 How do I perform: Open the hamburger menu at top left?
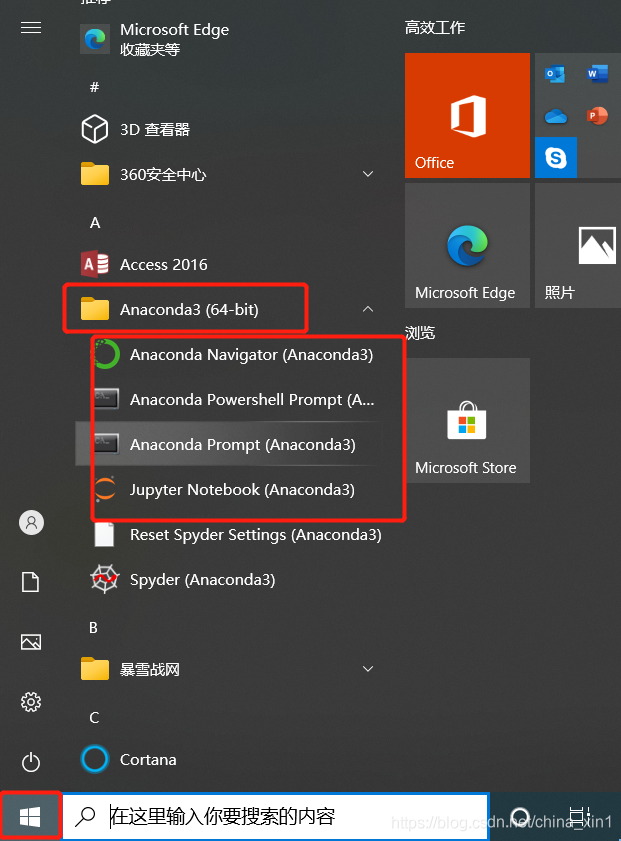point(31,27)
